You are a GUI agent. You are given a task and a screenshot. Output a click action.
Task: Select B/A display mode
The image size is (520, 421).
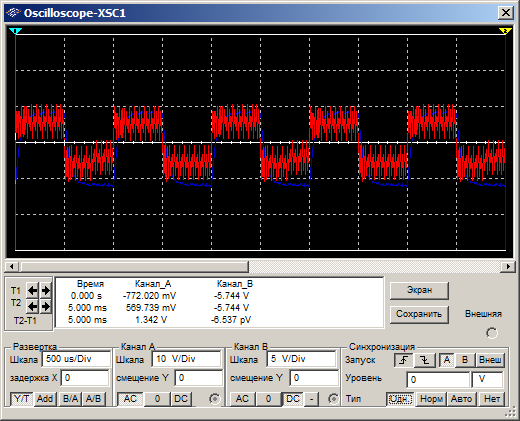coord(70,399)
